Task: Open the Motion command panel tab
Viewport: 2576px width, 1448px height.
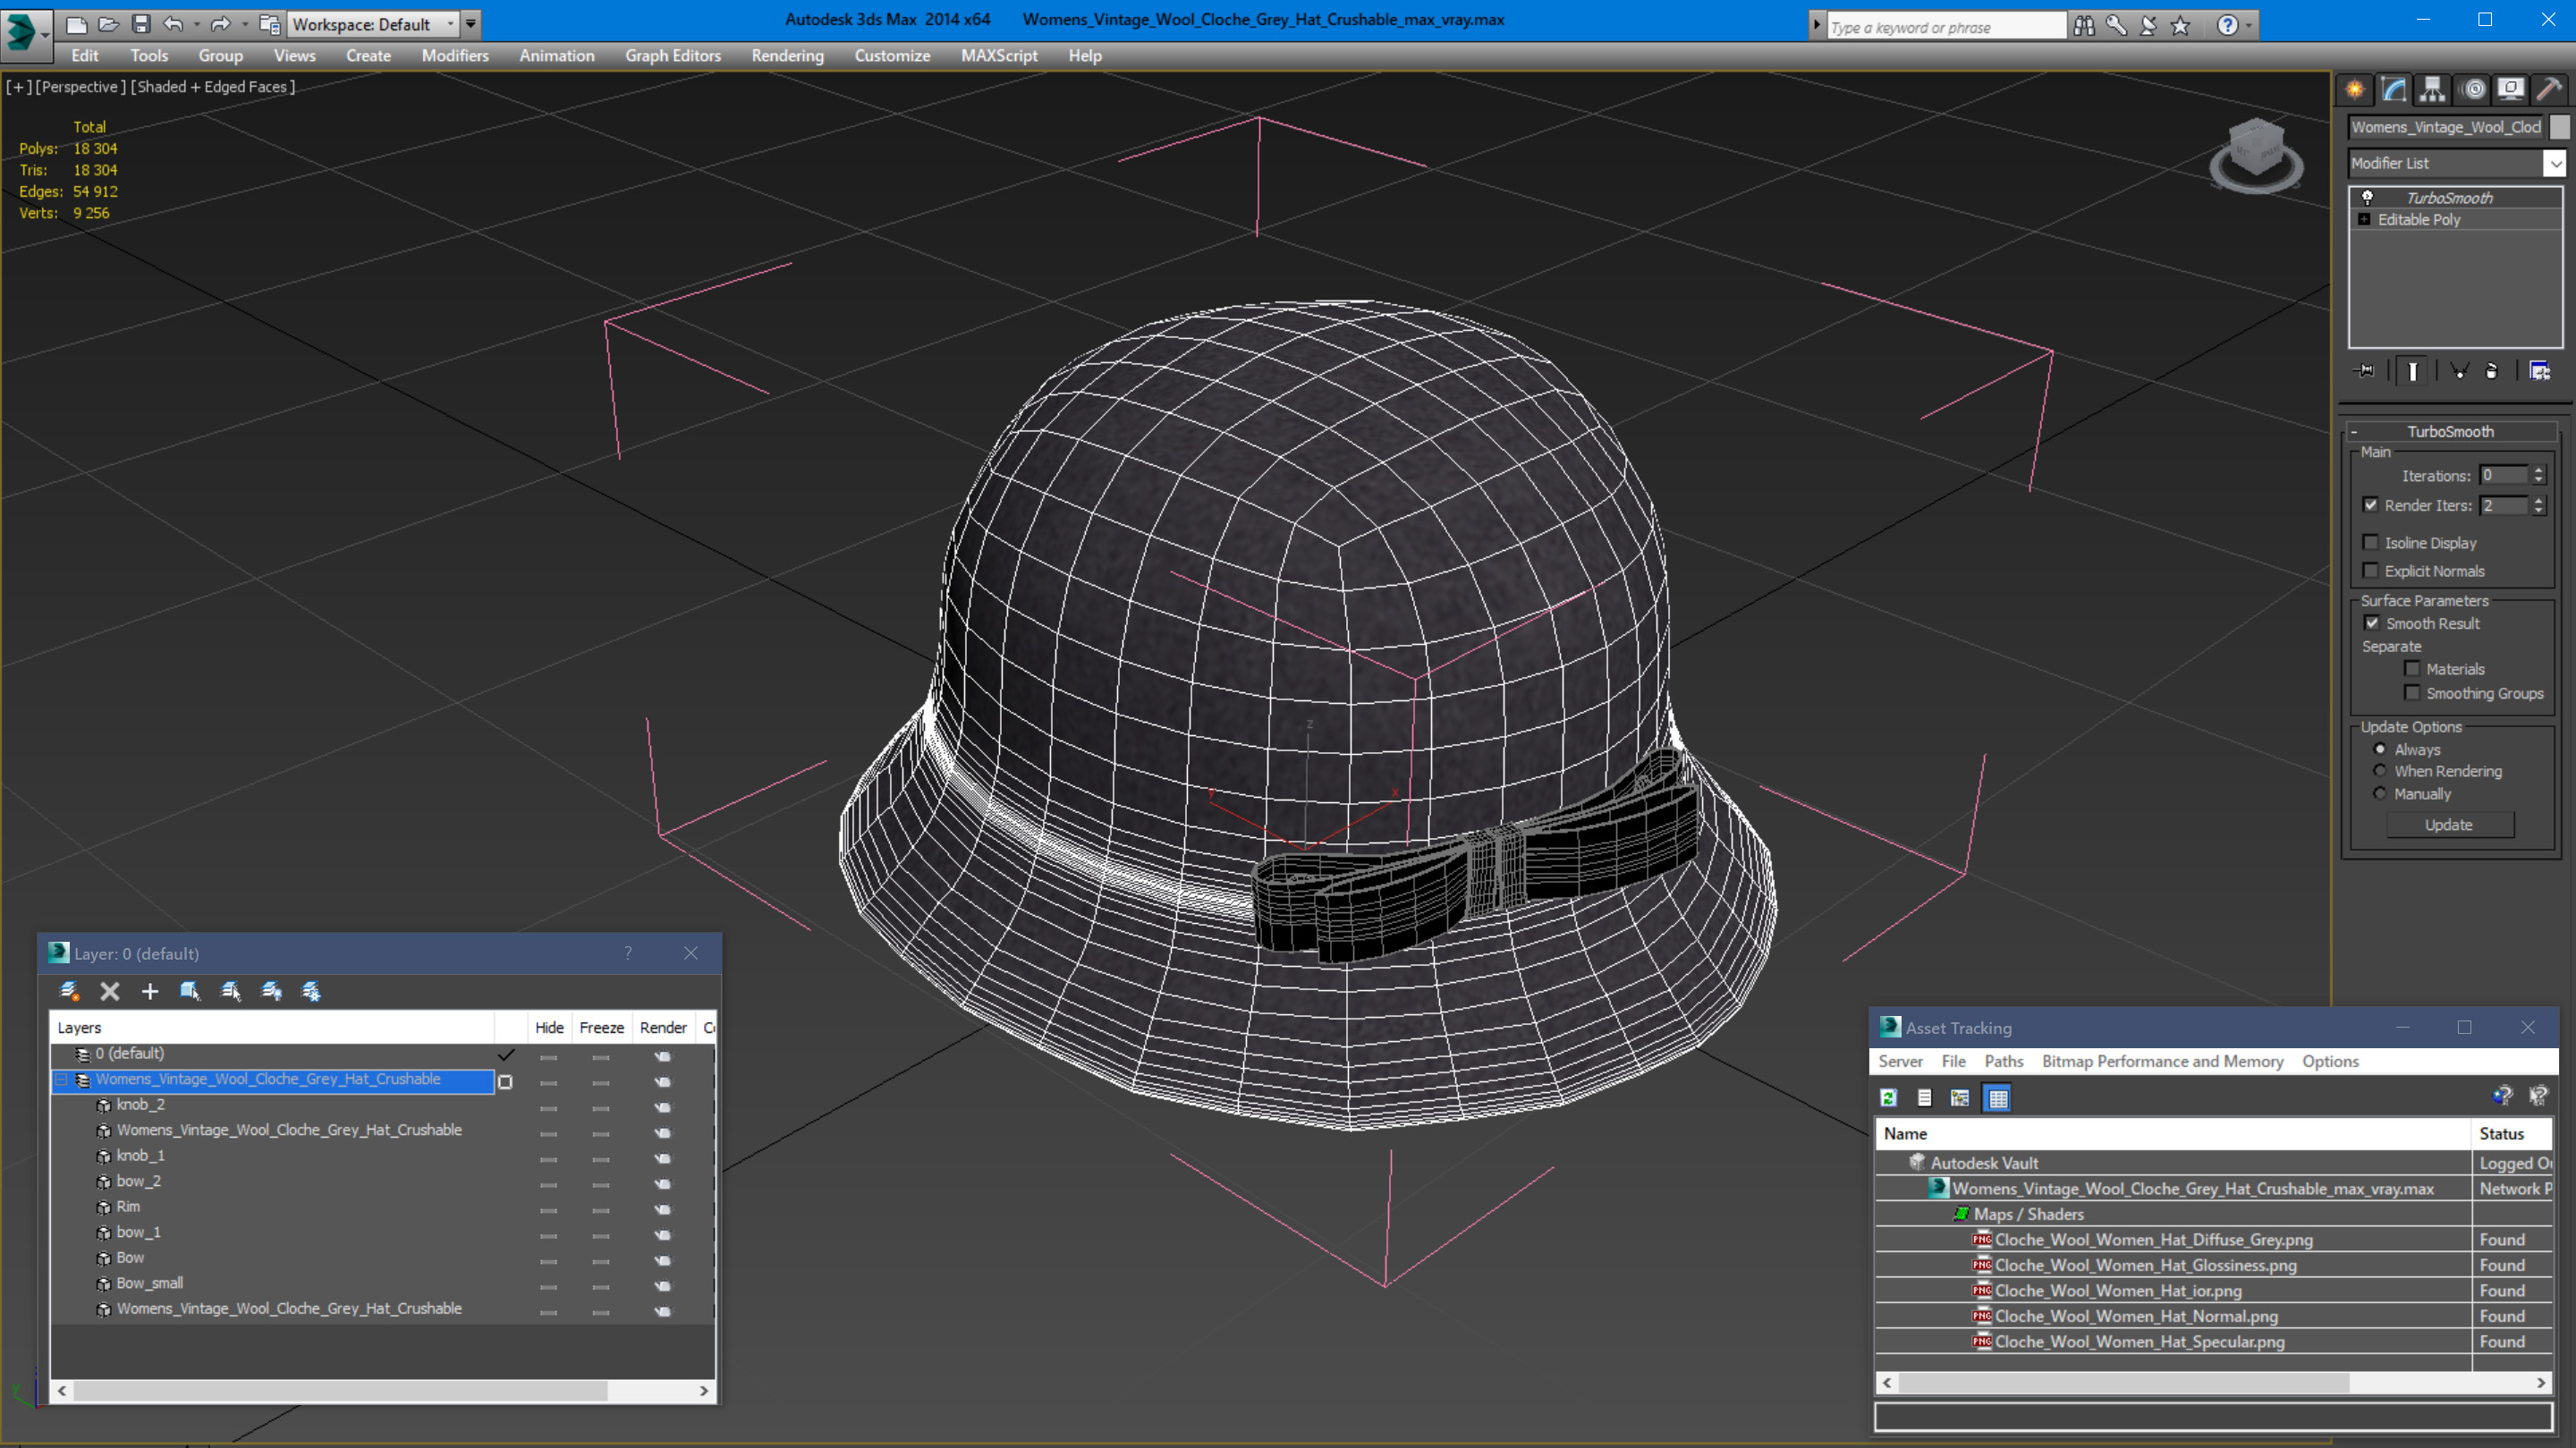Action: click(x=2474, y=90)
